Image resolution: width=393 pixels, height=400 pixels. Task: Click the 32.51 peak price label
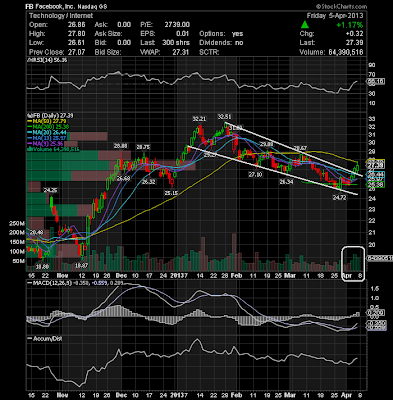224,117
